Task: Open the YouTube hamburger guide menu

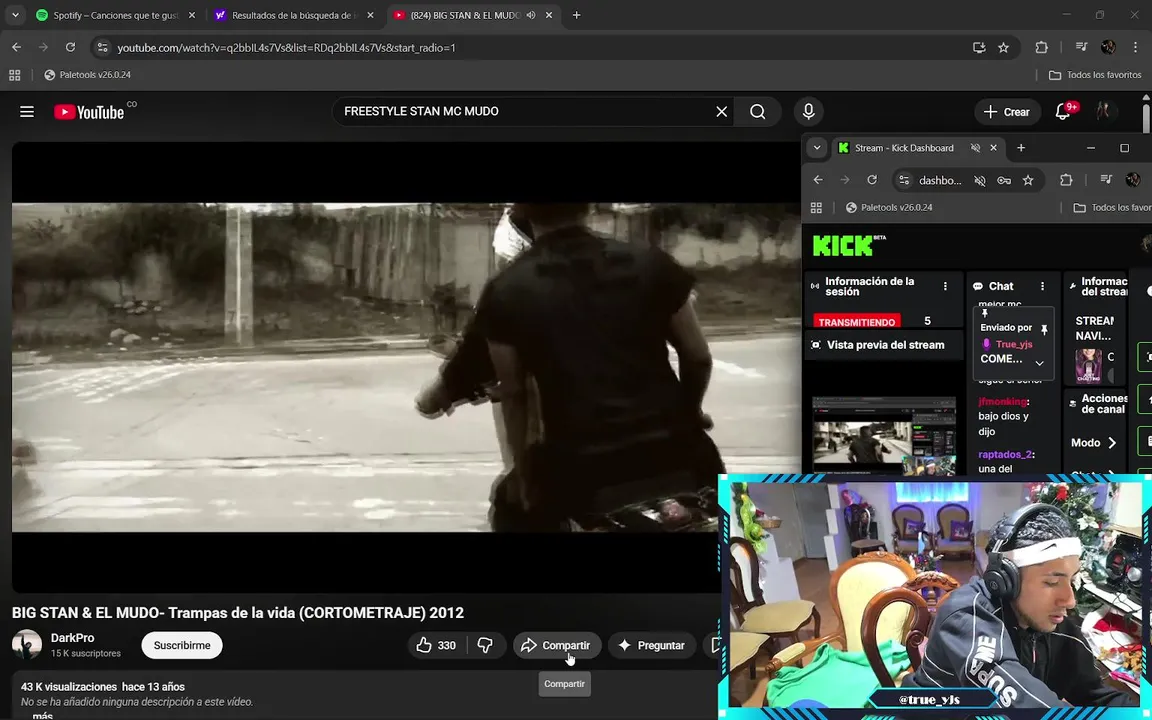Action: coord(27,112)
